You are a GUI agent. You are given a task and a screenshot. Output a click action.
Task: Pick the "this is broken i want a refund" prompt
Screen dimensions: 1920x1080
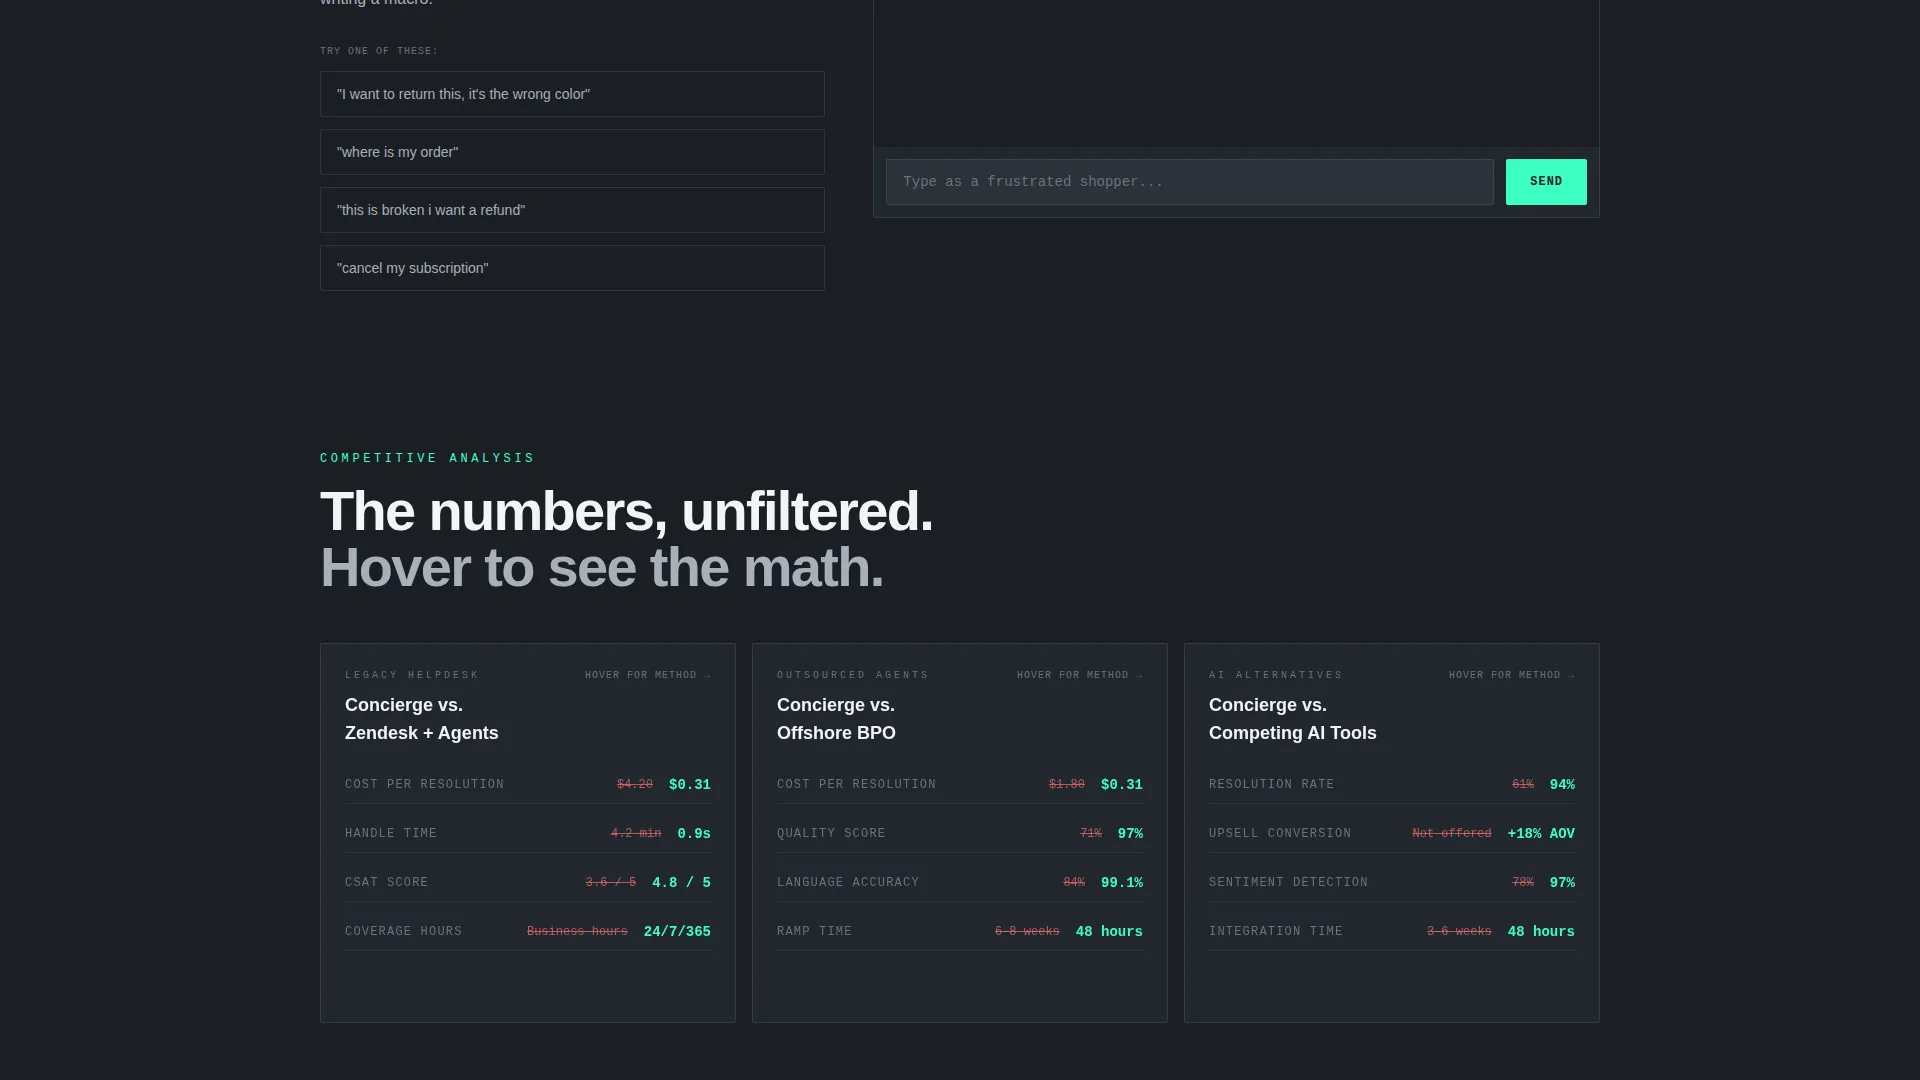coord(572,210)
